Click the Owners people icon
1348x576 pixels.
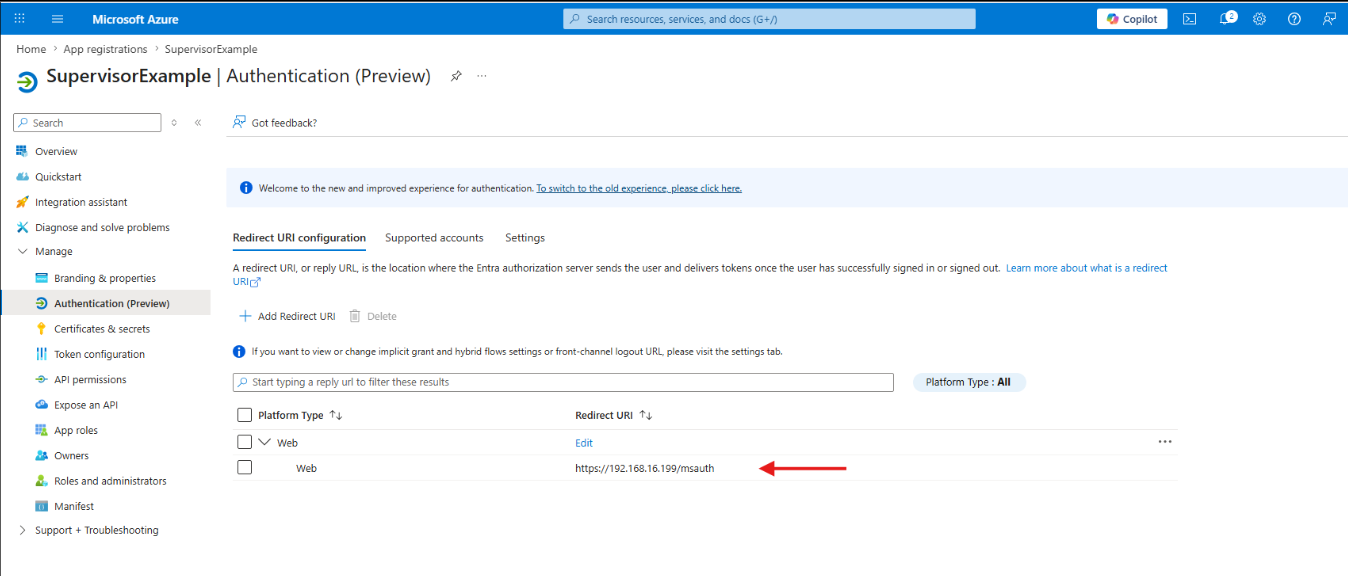(41, 455)
